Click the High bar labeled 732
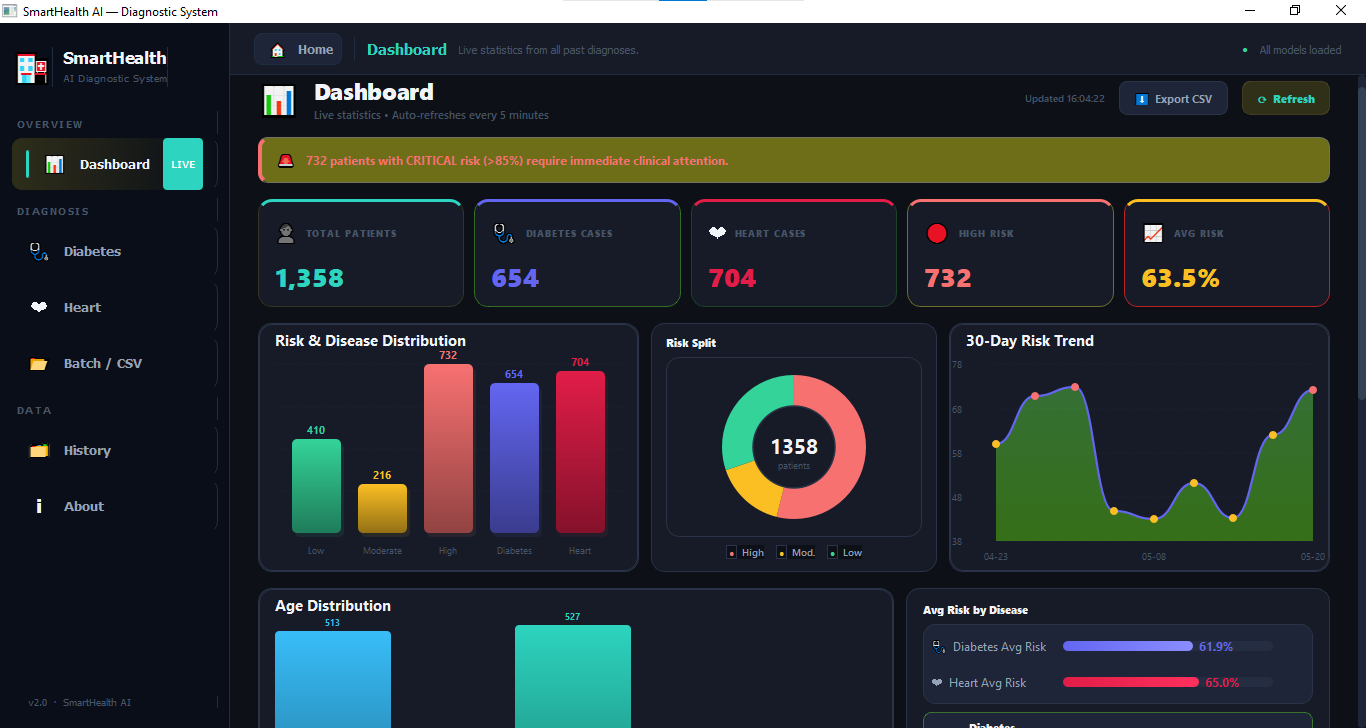1366x728 pixels. point(448,448)
